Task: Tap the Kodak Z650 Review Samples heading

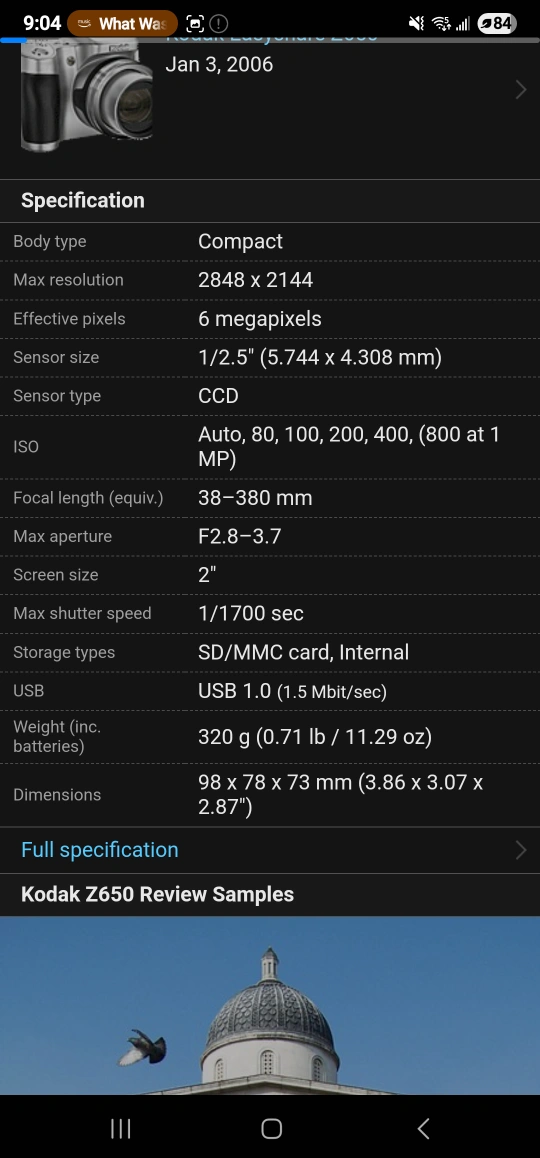Action: (157, 894)
